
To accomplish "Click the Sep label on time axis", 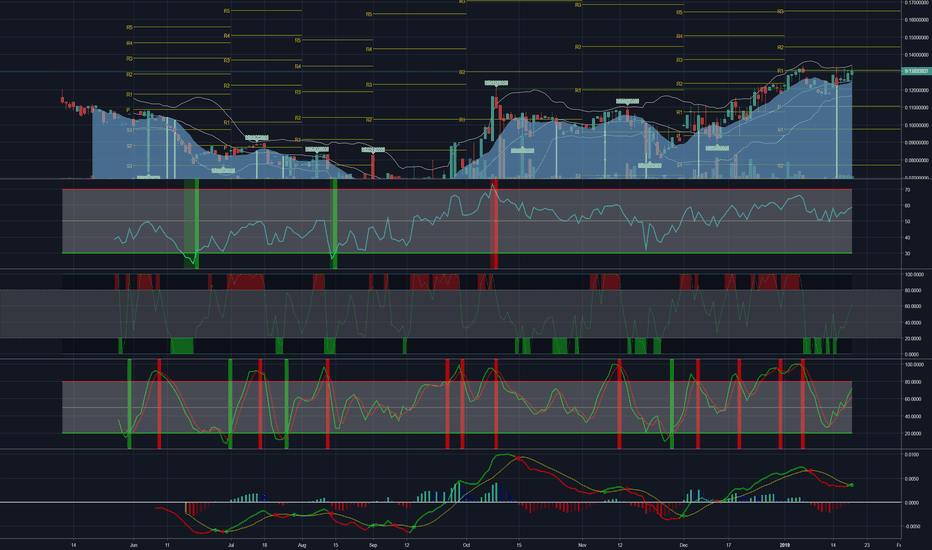I will pyautogui.click(x=373, y=545).
